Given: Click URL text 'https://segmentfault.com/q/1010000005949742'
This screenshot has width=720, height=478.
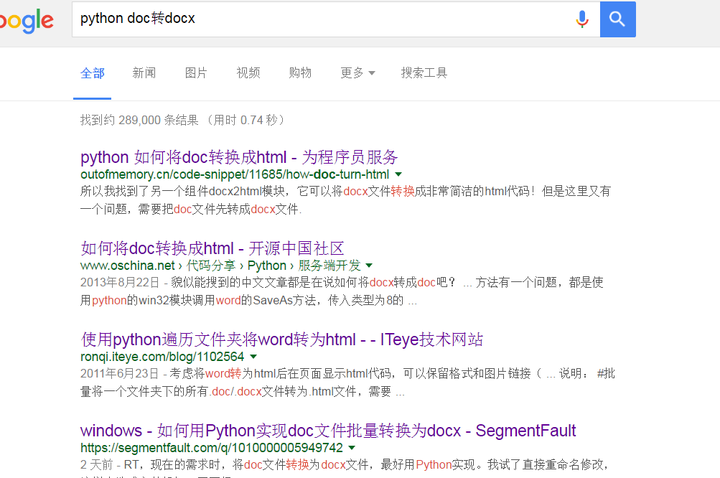Looking at the screenshot, I should [x=212, y=448].
